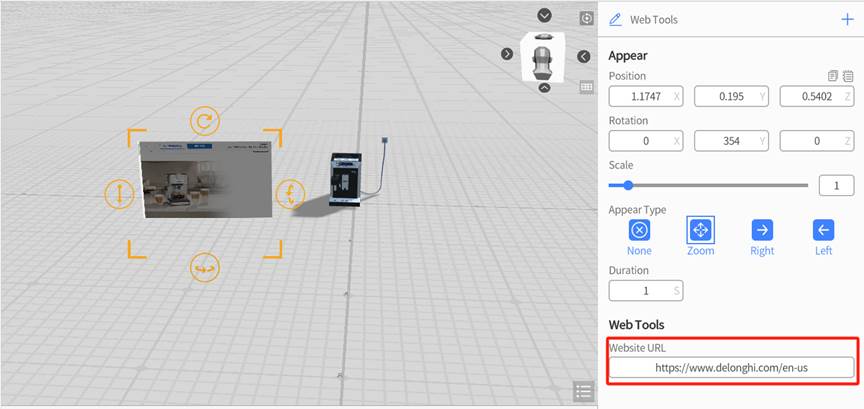The image size is (864, 409).
Task: Click the down chevron above the view cube
Action: (x=544, y=15)
